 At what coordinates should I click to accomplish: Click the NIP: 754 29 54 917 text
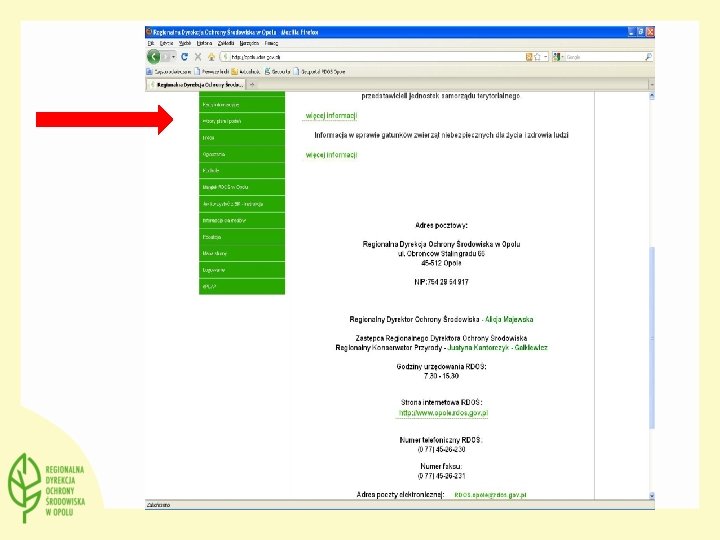[441, 282]
